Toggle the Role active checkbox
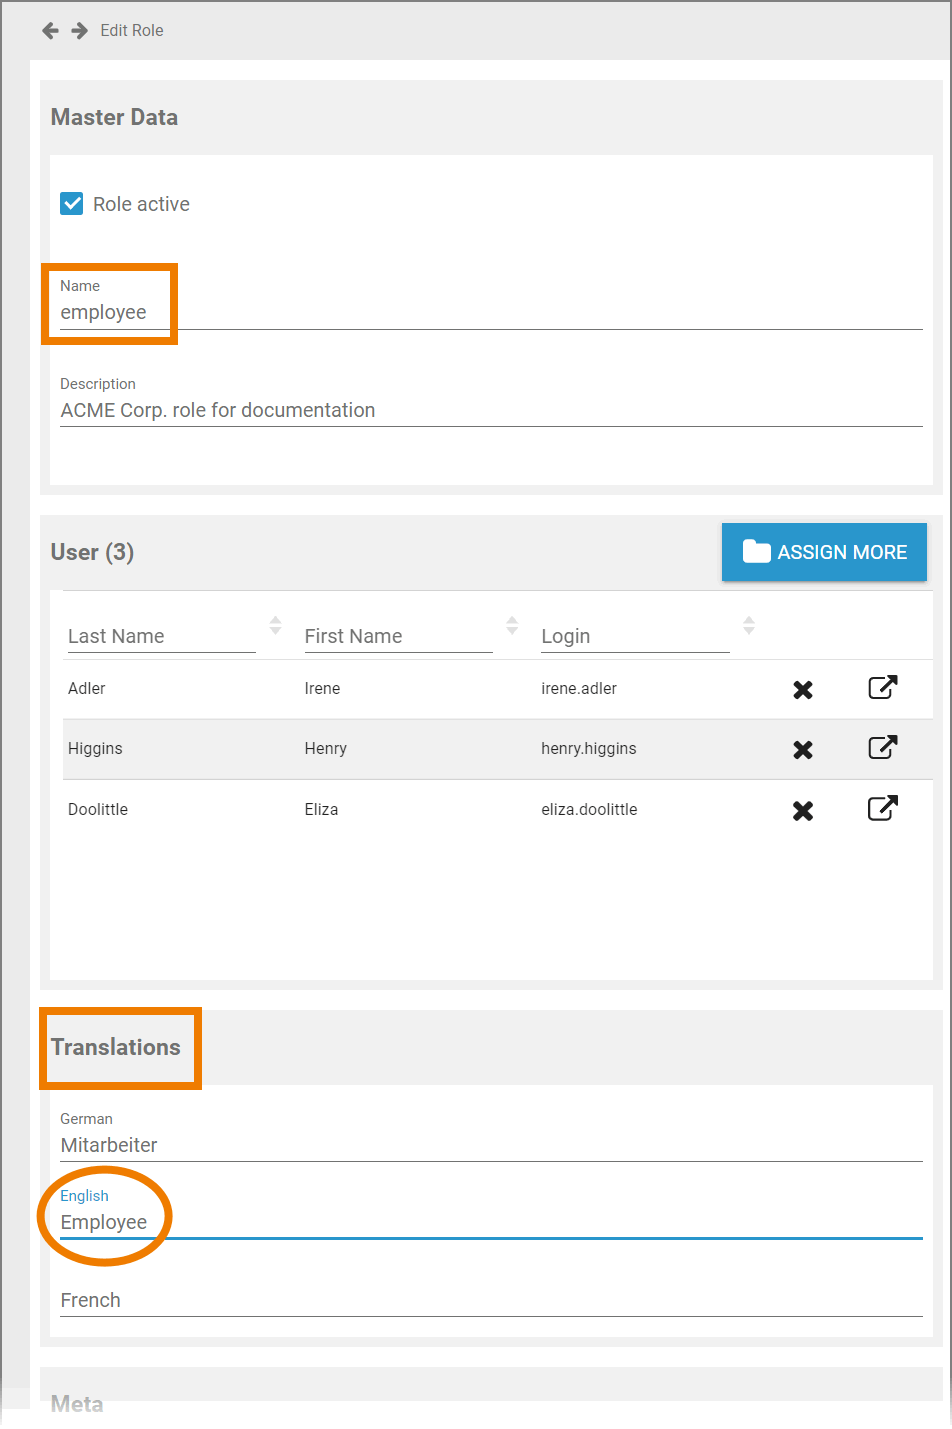The width and height of the screenshot is (952, 1429). tap(72, 204)
